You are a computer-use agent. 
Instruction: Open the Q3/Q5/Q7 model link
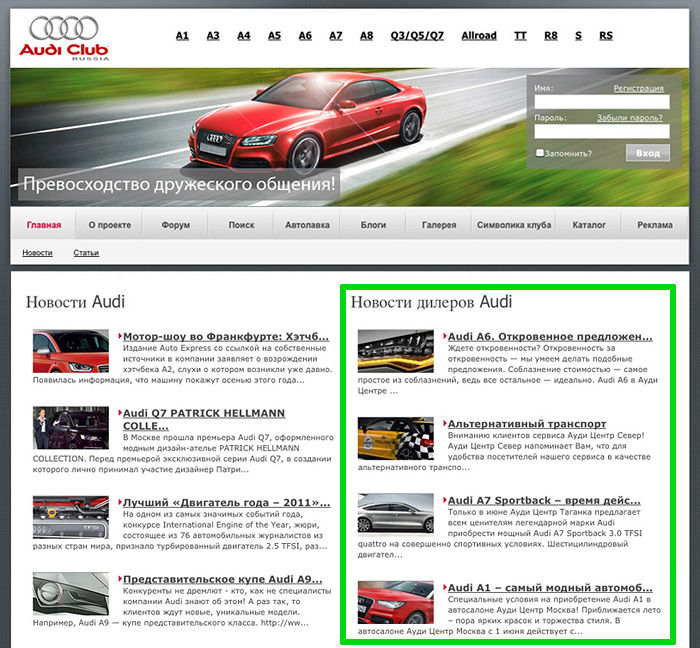tap(417, 36)
